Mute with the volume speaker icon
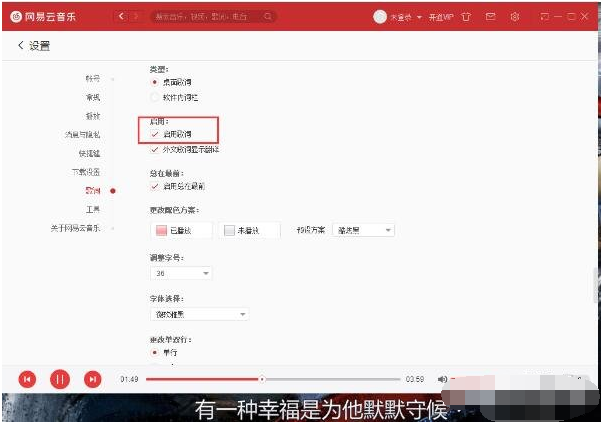 coord(442,379)
